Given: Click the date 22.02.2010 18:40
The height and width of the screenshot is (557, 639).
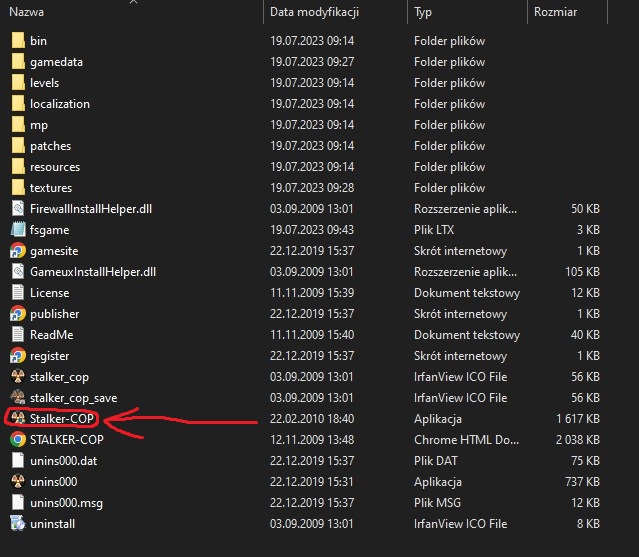Looking at the screenshot, I should pyautogui.click(x=312, y=418).
